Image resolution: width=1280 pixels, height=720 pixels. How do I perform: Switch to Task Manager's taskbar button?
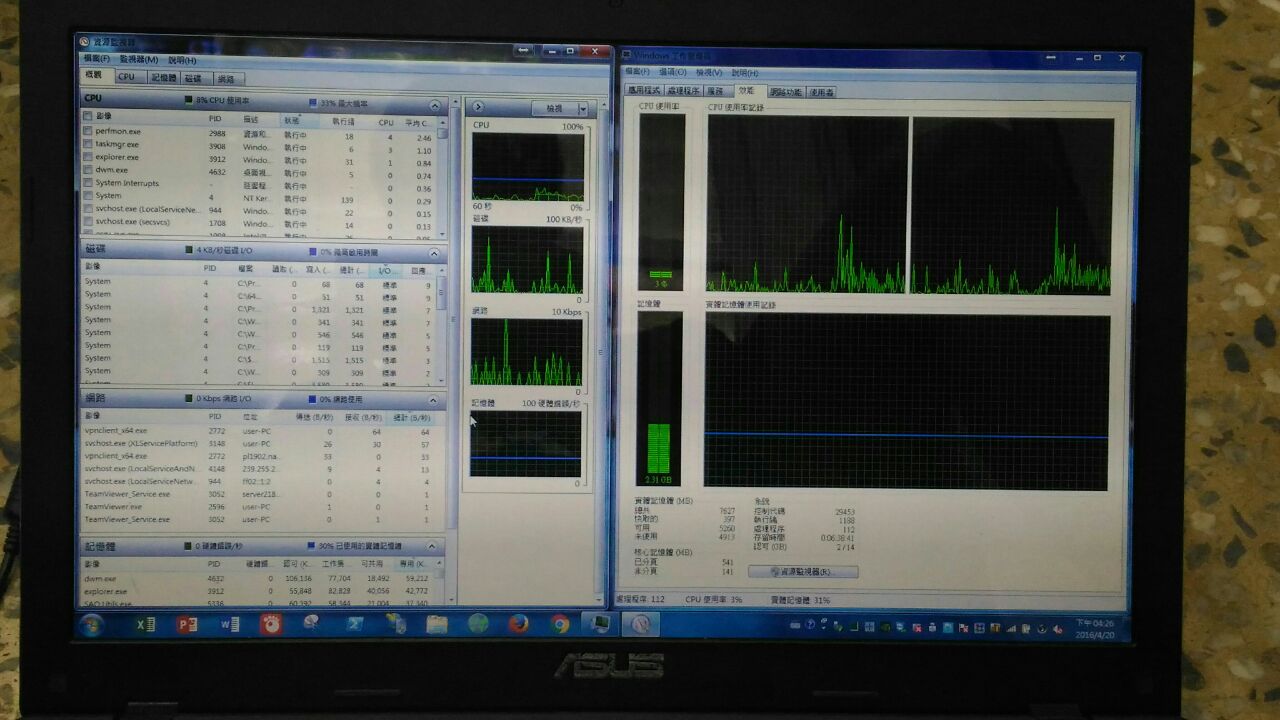[x=600, y=624]
